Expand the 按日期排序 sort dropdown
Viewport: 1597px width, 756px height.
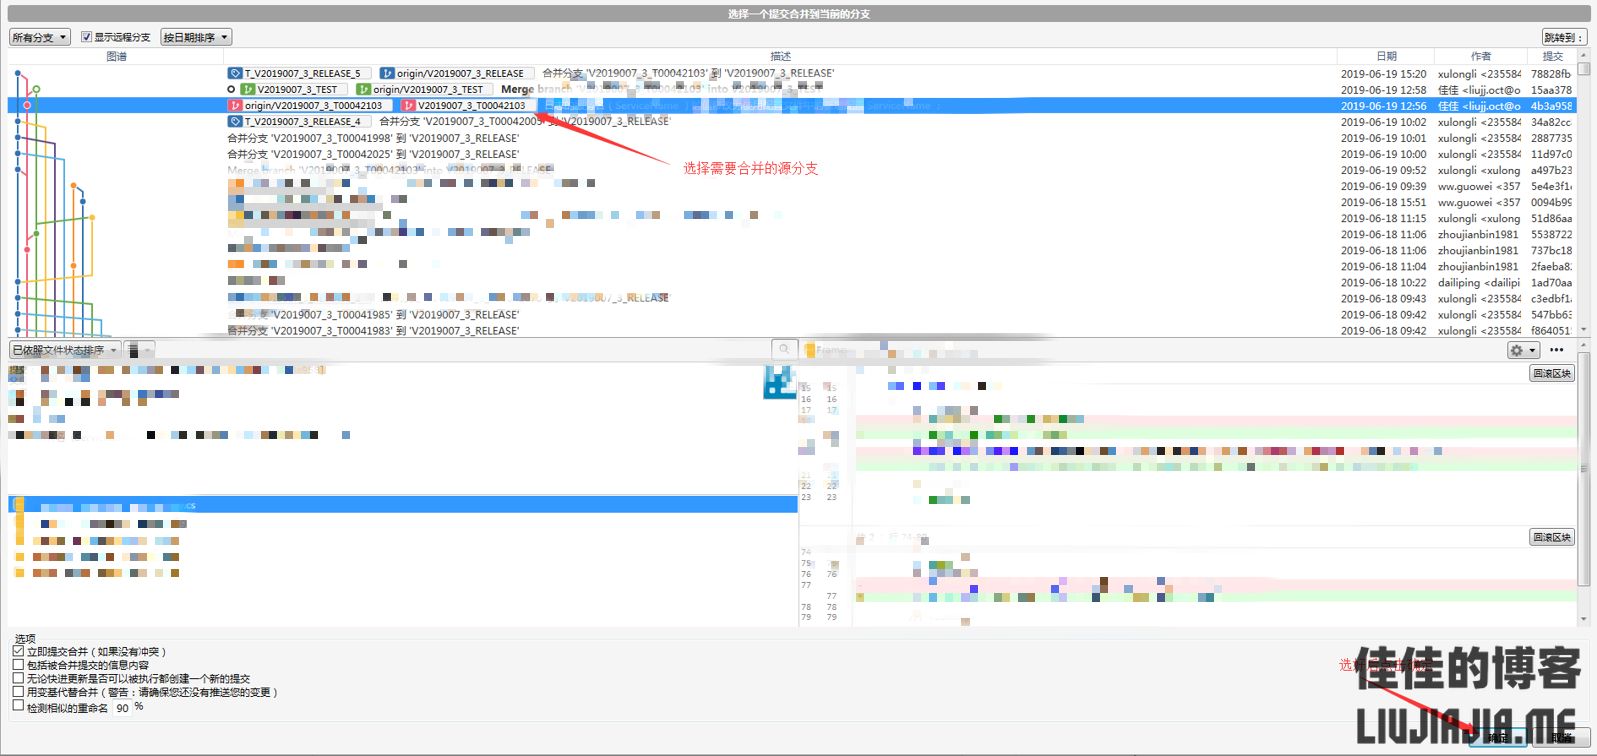pos(196,37)
